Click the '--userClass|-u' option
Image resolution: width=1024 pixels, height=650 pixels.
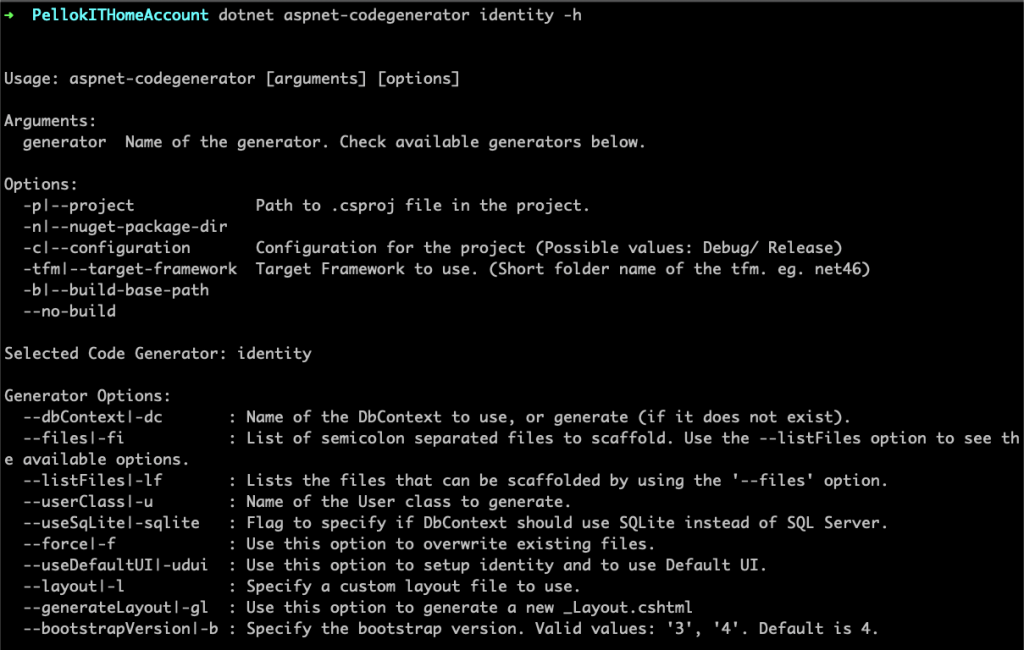click(88, 502)
